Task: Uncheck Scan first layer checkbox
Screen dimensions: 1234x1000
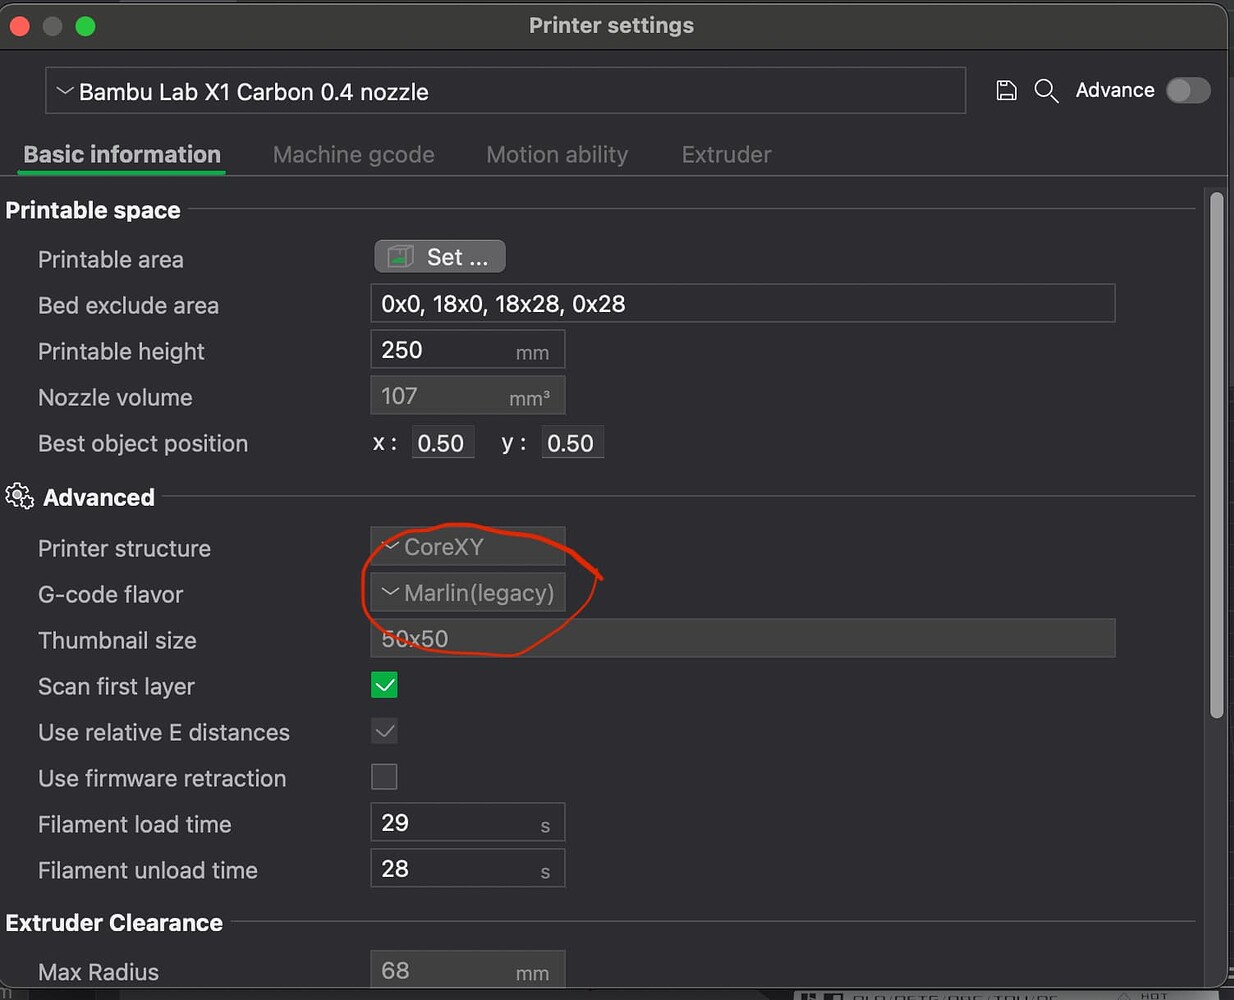Action: point(384,685)
